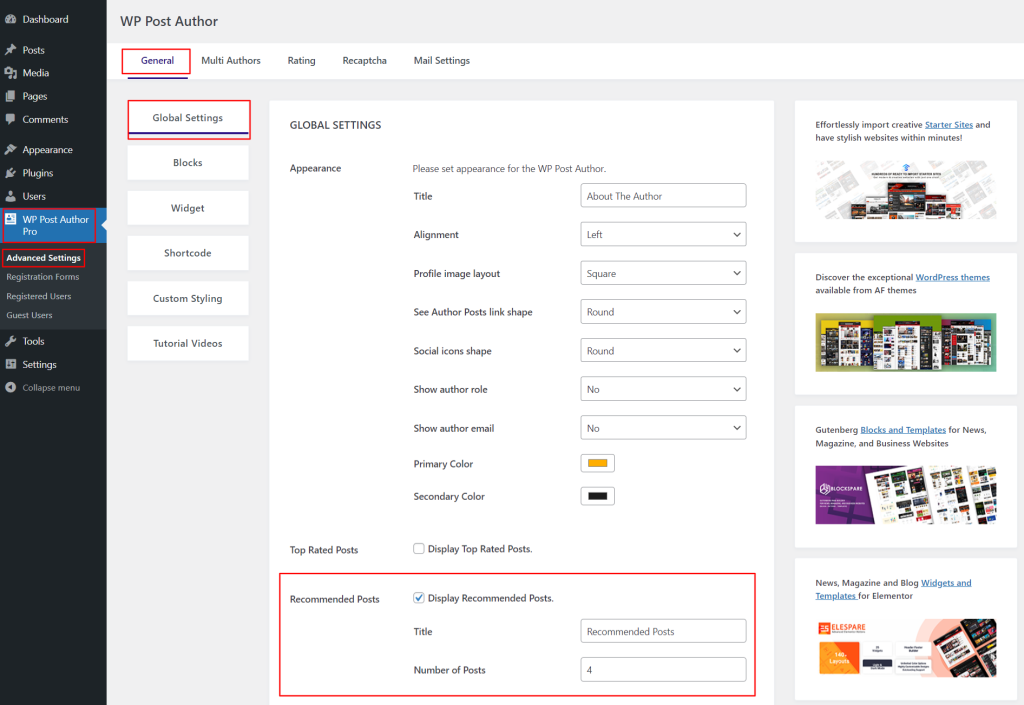Click the AF themes preview thumbnail
Viewport: 1024px width, 705px height.
pyautogui.click(x=906, y=343)
